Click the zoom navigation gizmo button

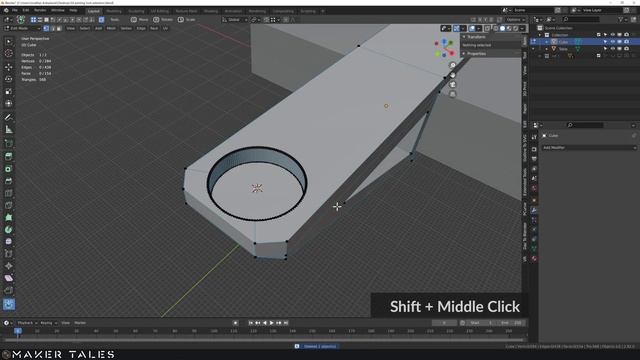pyautogui.click(x=452, y=65)
